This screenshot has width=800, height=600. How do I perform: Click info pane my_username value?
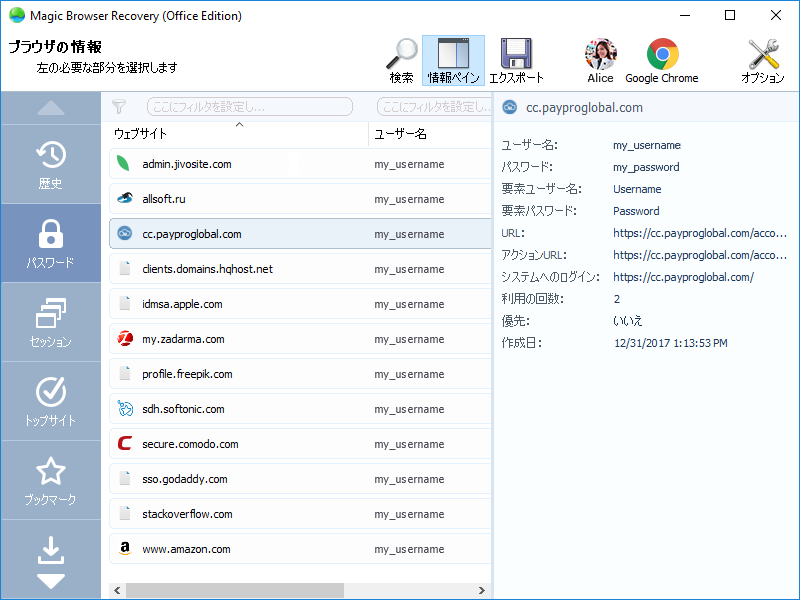646,145
